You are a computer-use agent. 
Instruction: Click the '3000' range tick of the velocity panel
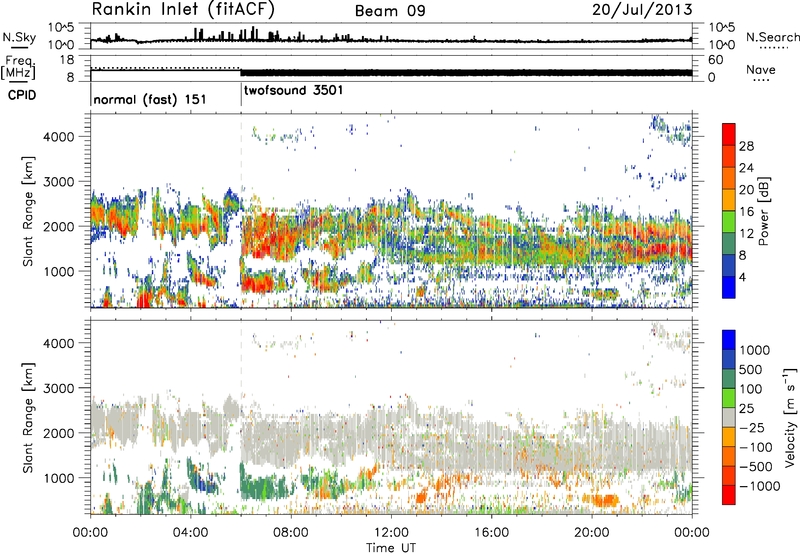pyautogui.click(x=59, y=388)
